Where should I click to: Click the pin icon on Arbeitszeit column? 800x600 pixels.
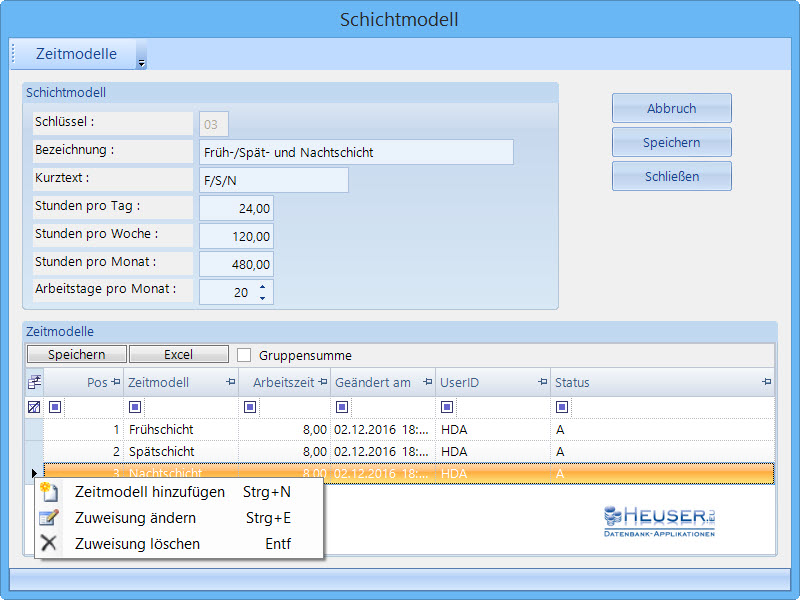coord(323,383)
